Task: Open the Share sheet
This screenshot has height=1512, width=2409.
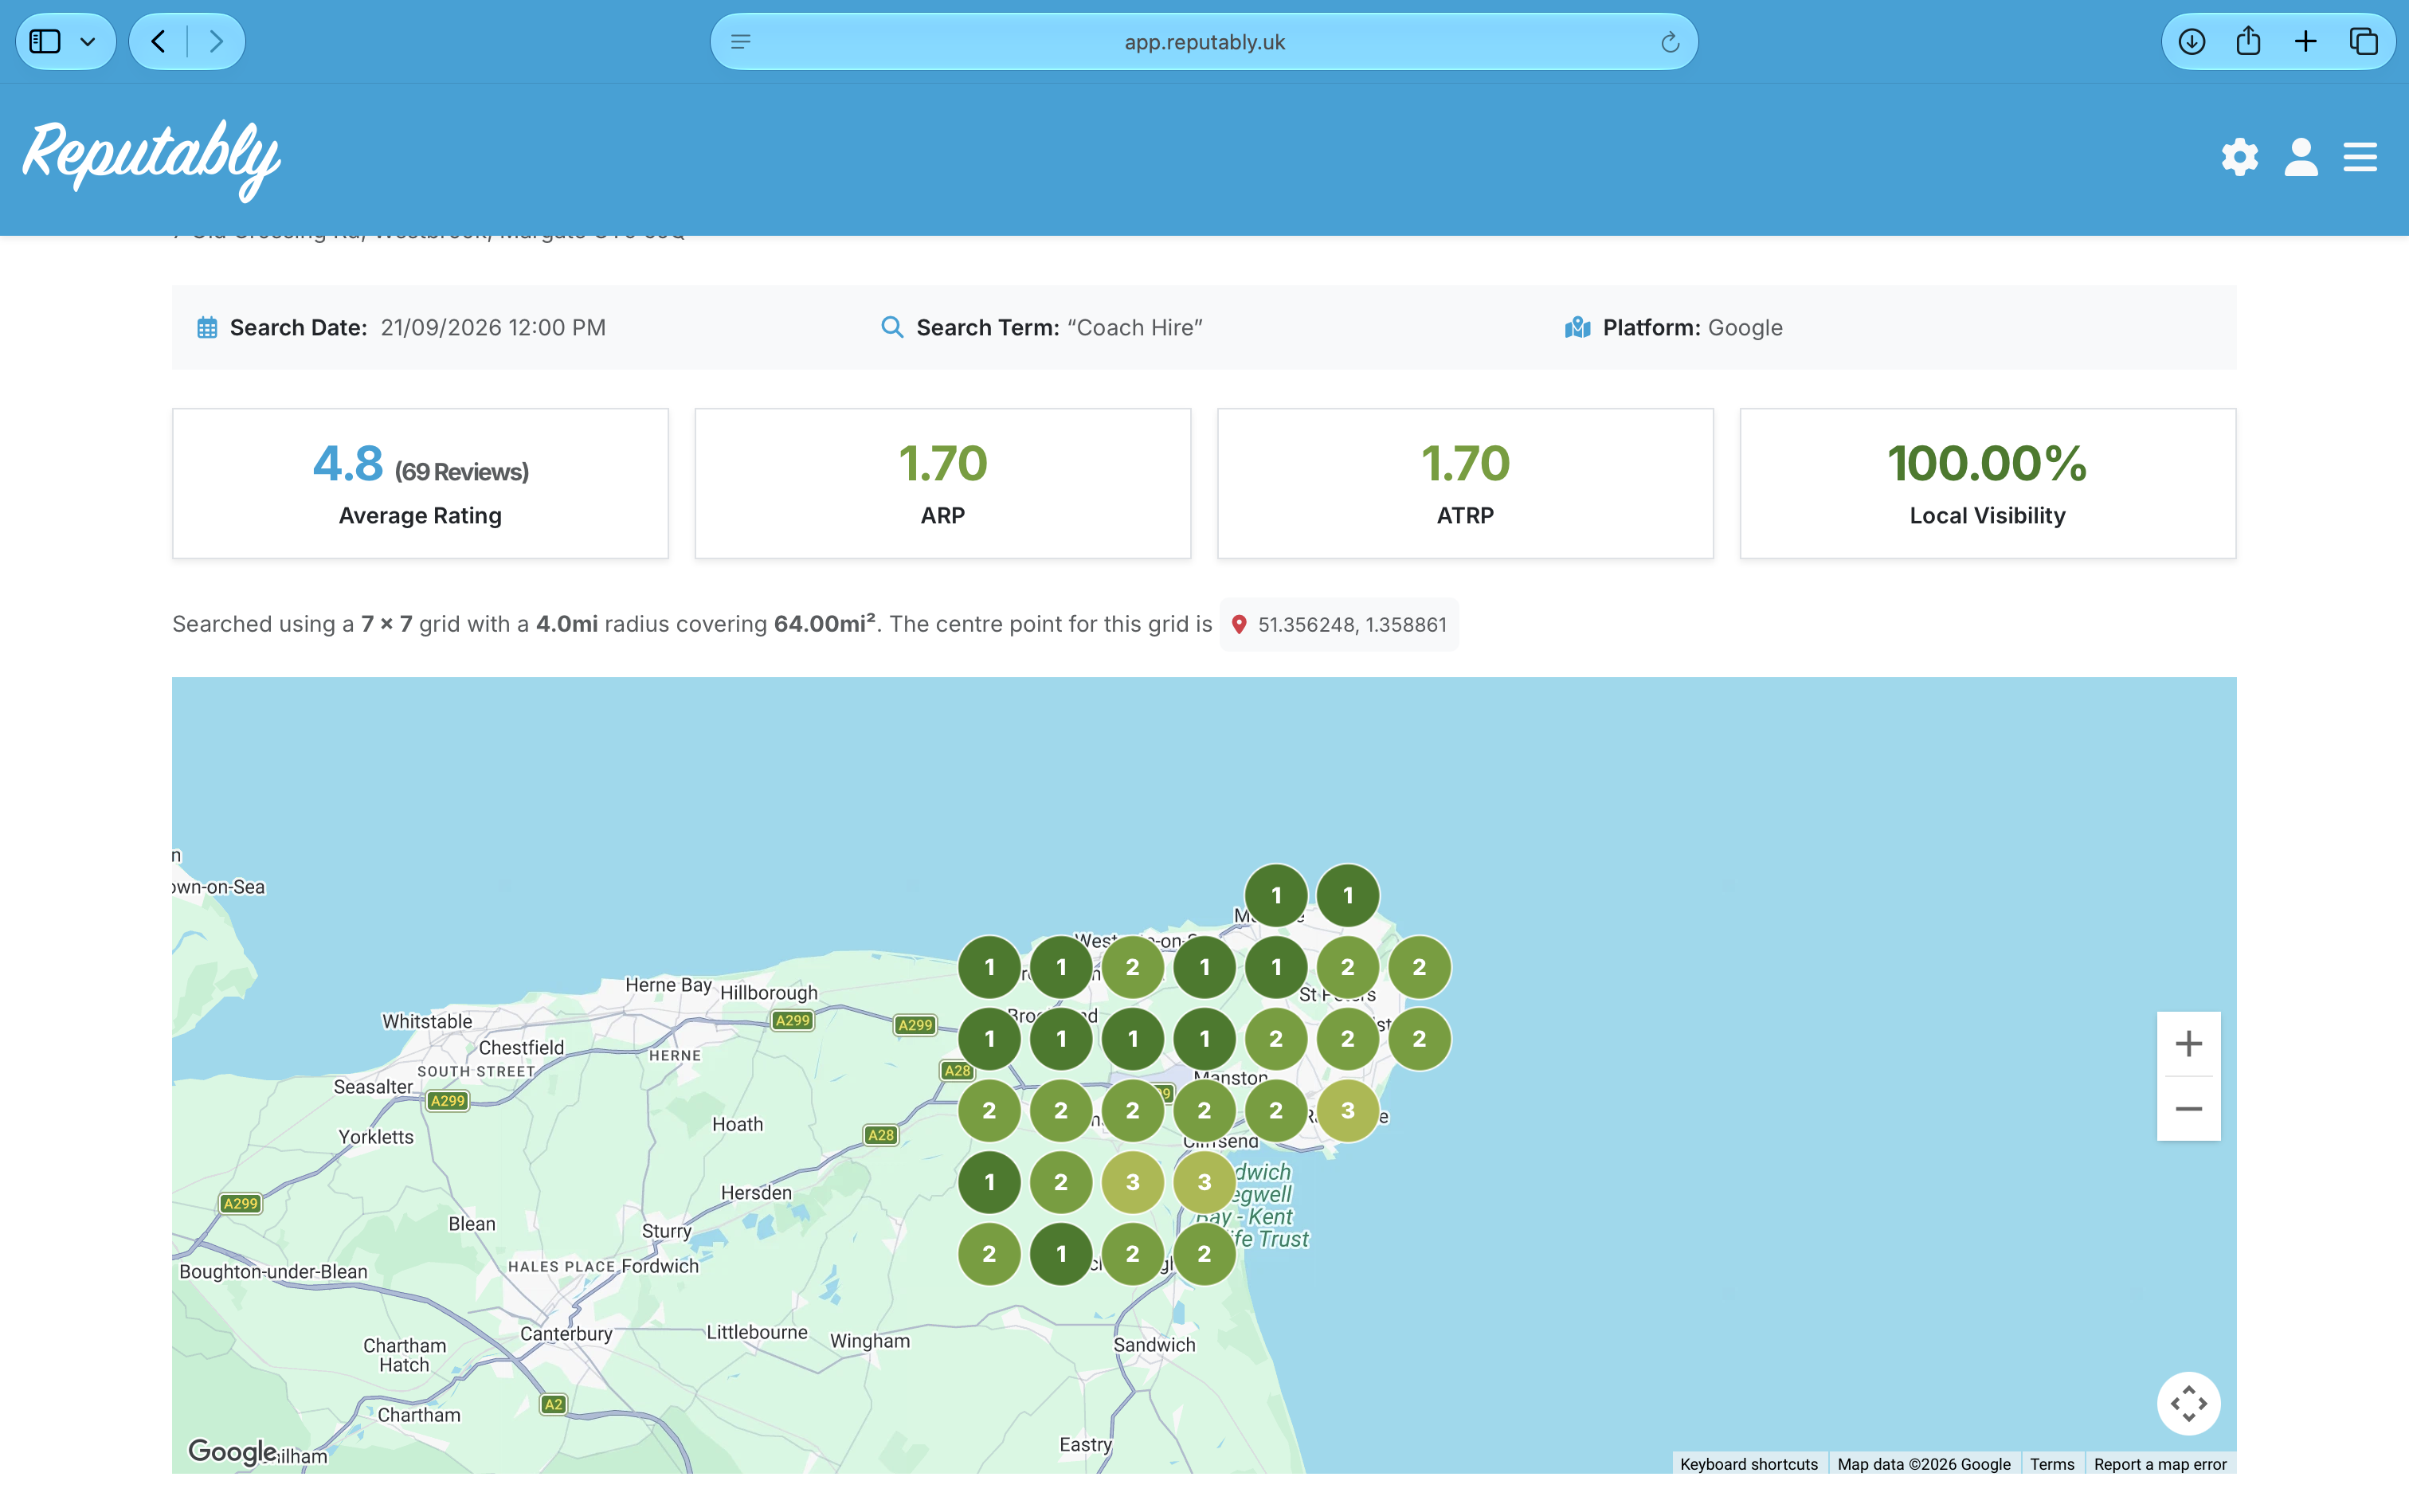Action: pyautogui.click(x=2248, y=40)
